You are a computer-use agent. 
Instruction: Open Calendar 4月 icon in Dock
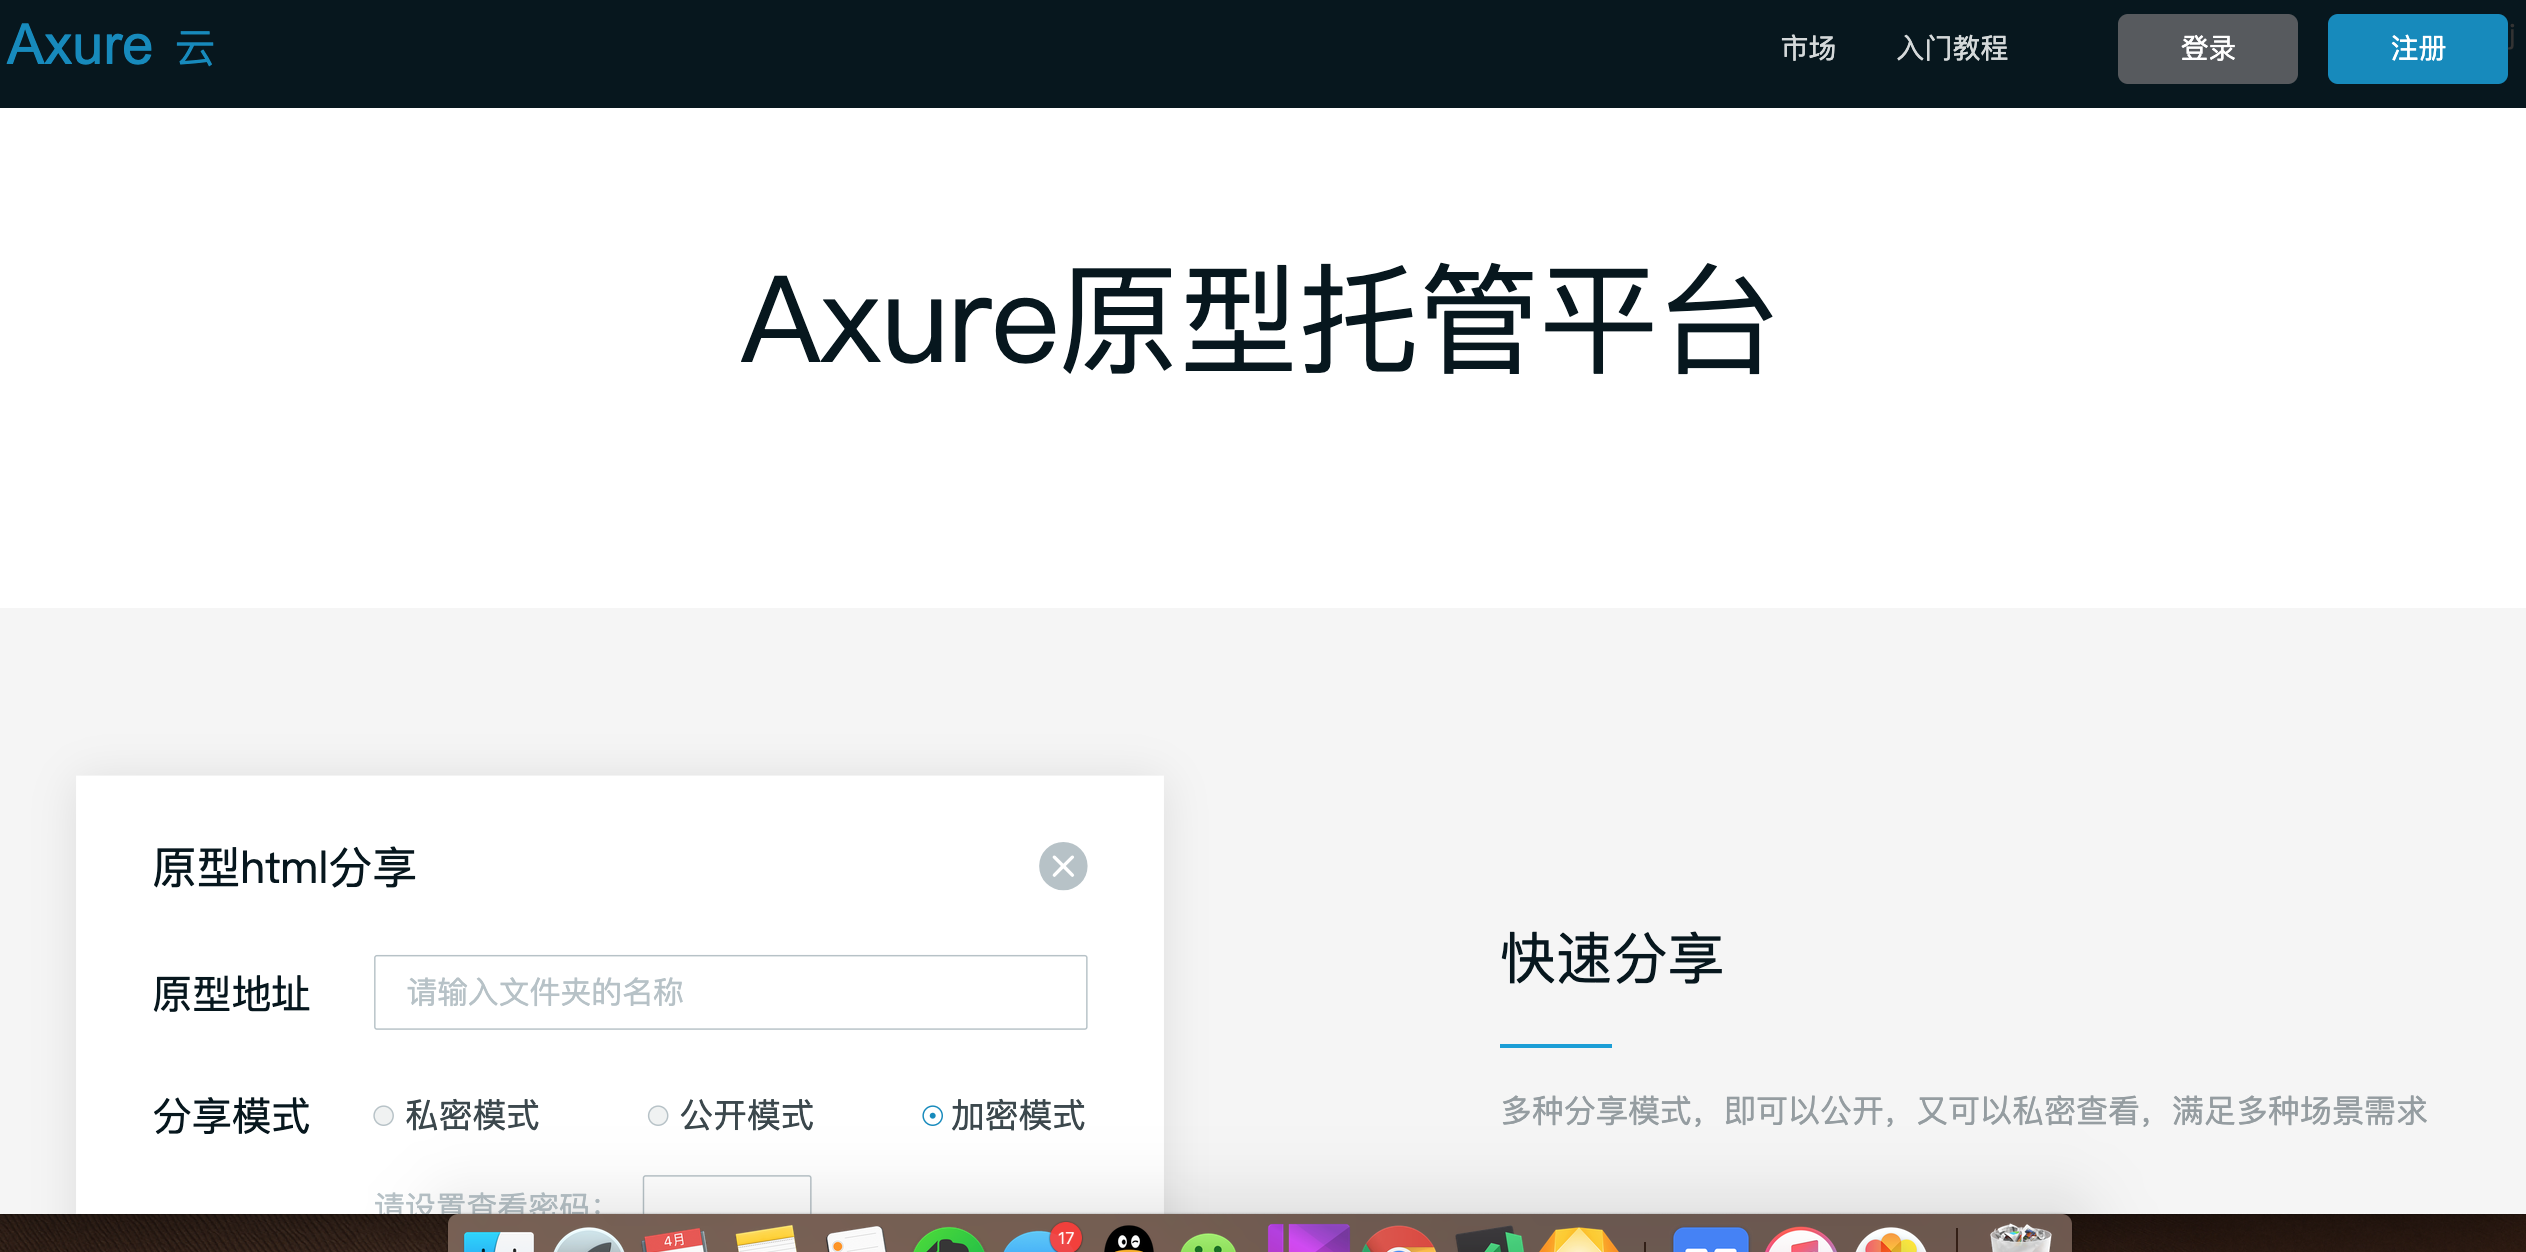(x=676, y=1240)
